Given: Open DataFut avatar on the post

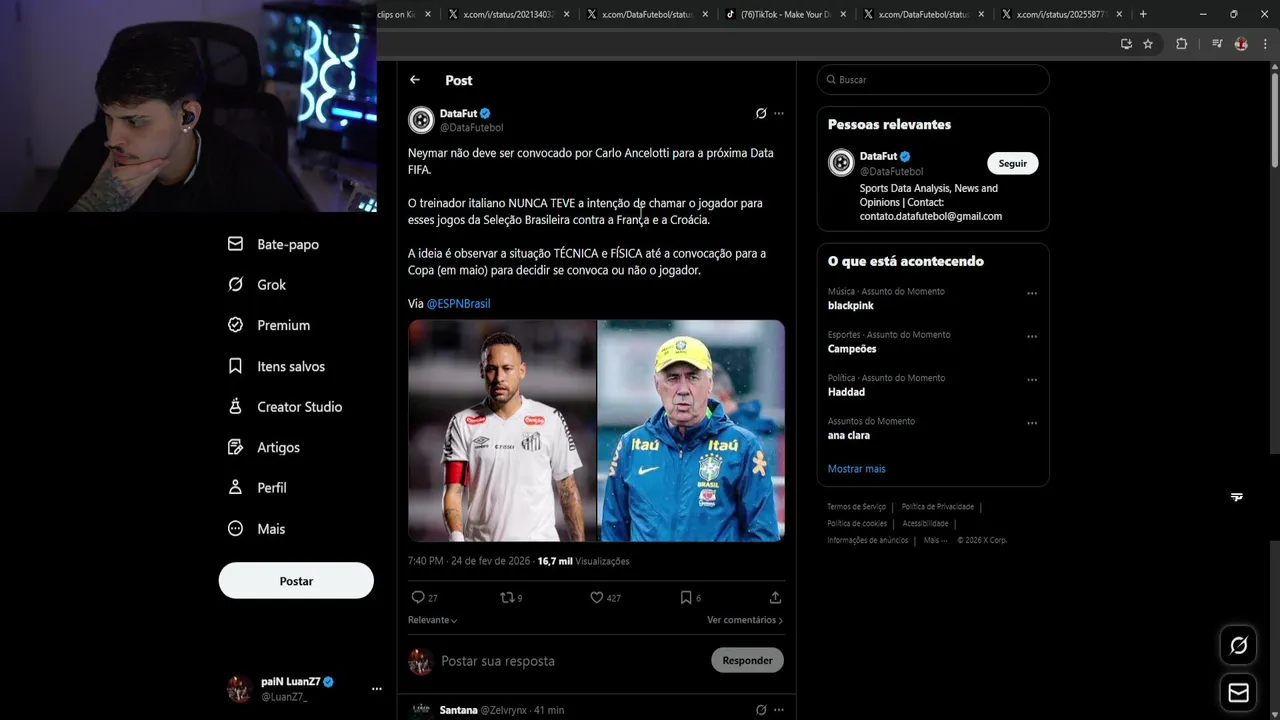Looking at the screenshot, I should pos(421,120).
